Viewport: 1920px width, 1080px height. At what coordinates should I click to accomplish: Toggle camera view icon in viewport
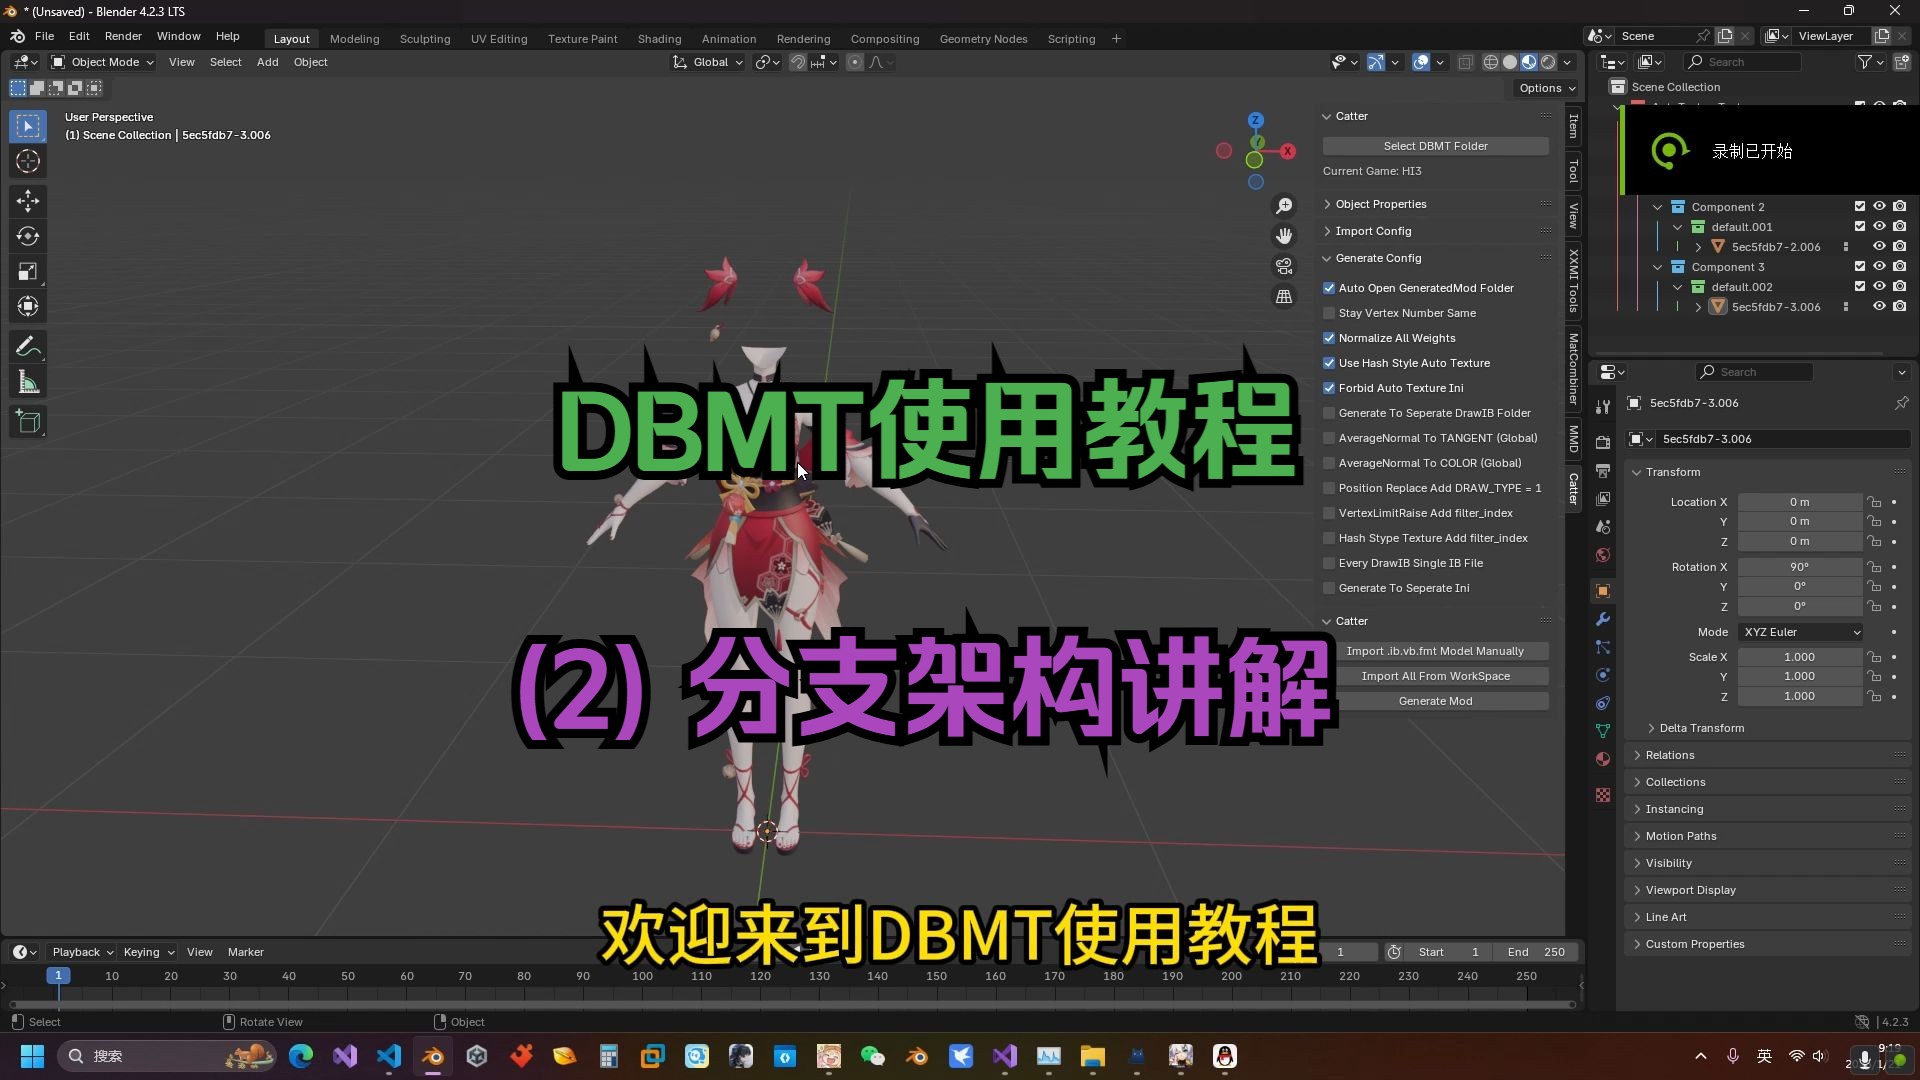(1284, 267)
